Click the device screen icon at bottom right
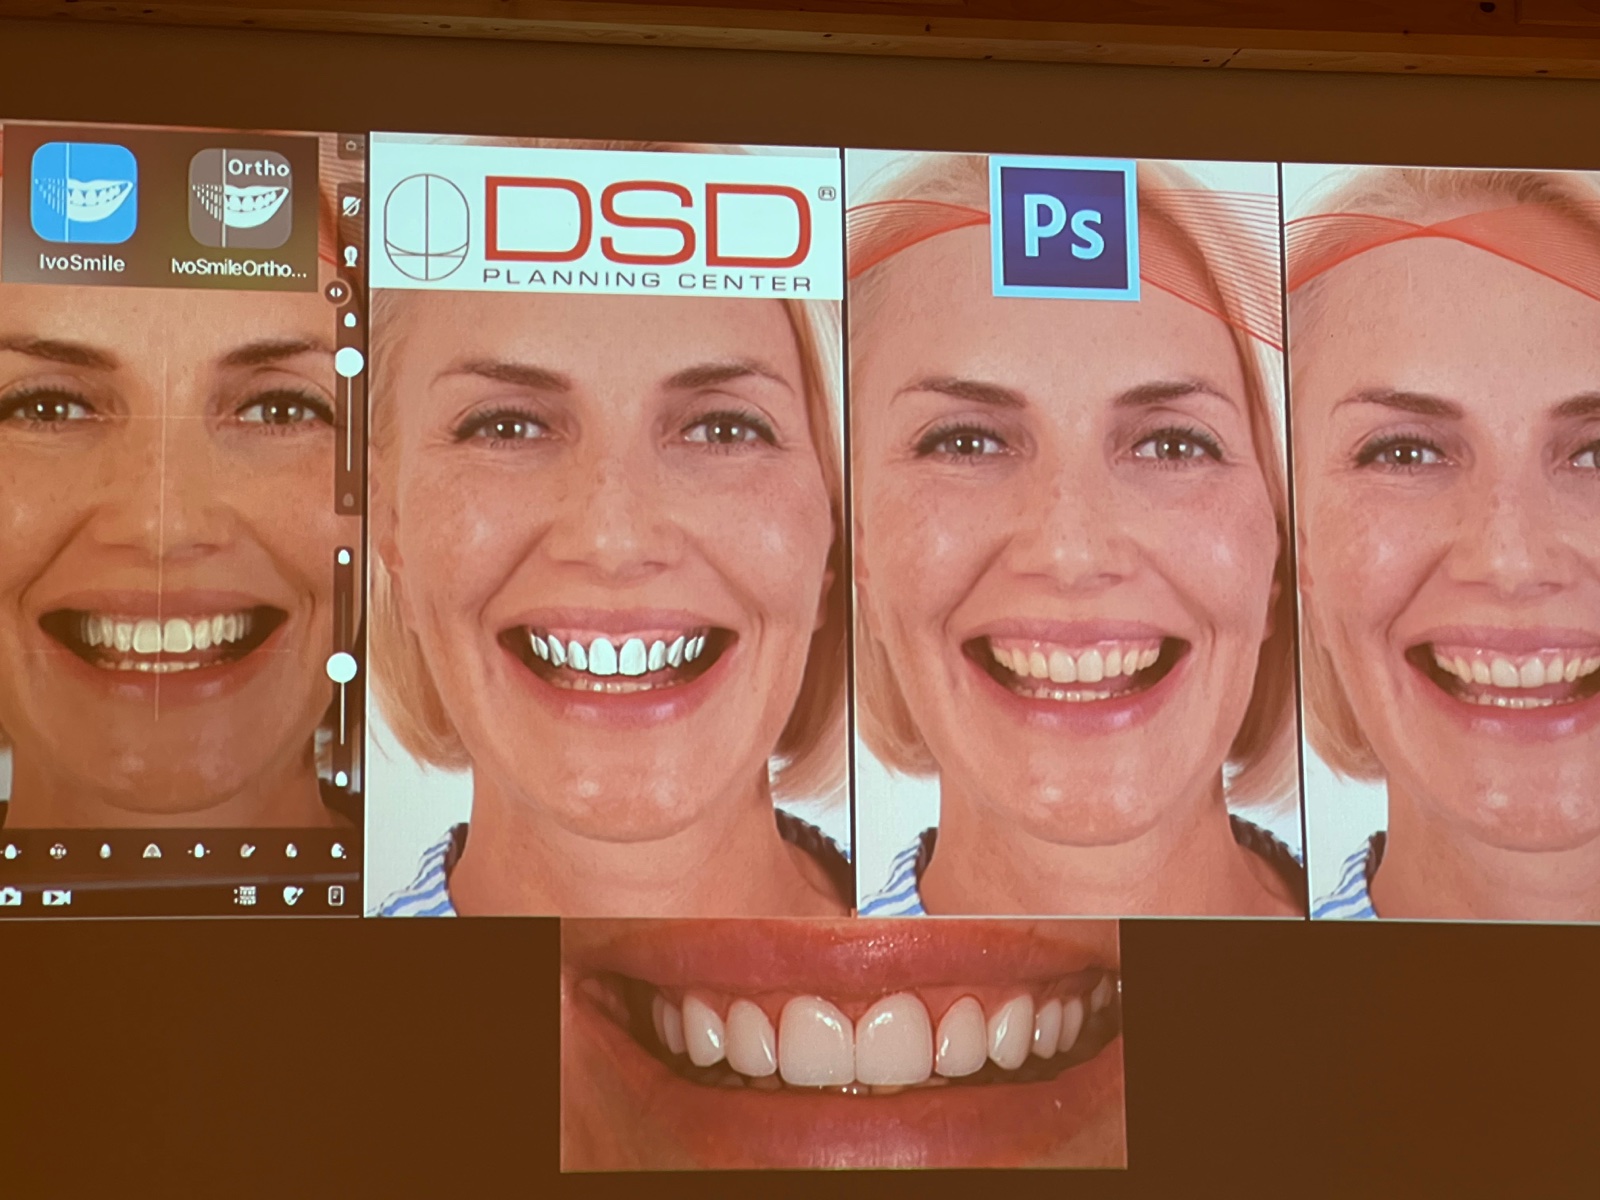 click(336, 895)
